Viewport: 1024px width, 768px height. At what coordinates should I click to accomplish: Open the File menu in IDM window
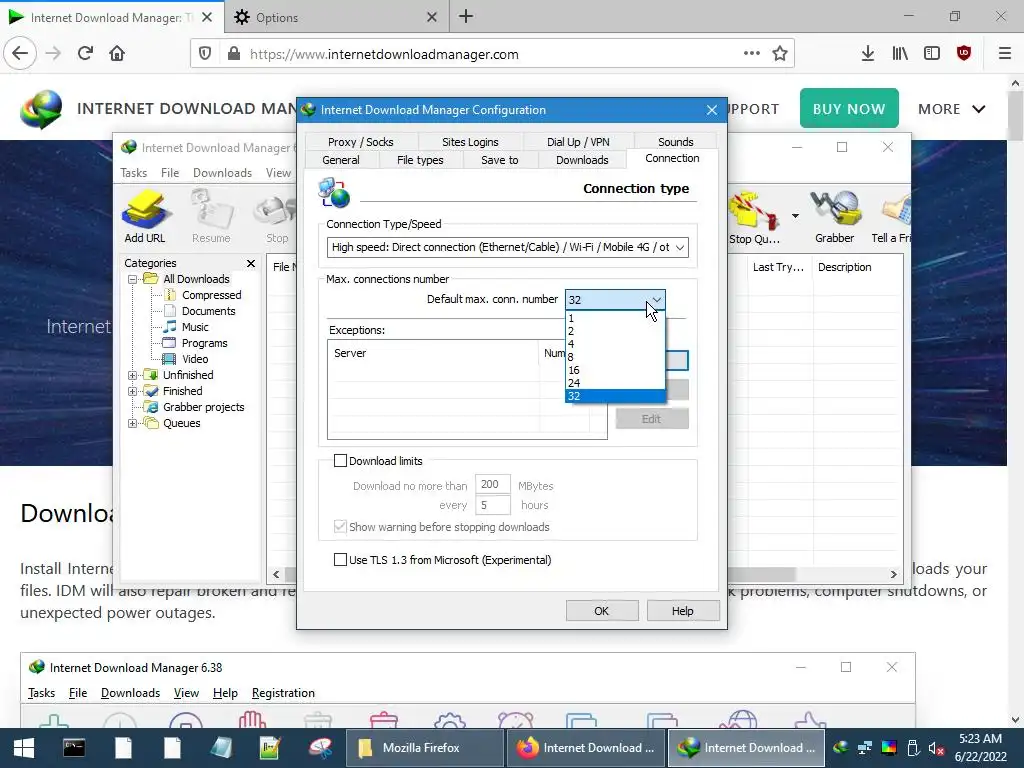(x=170, y=173)
